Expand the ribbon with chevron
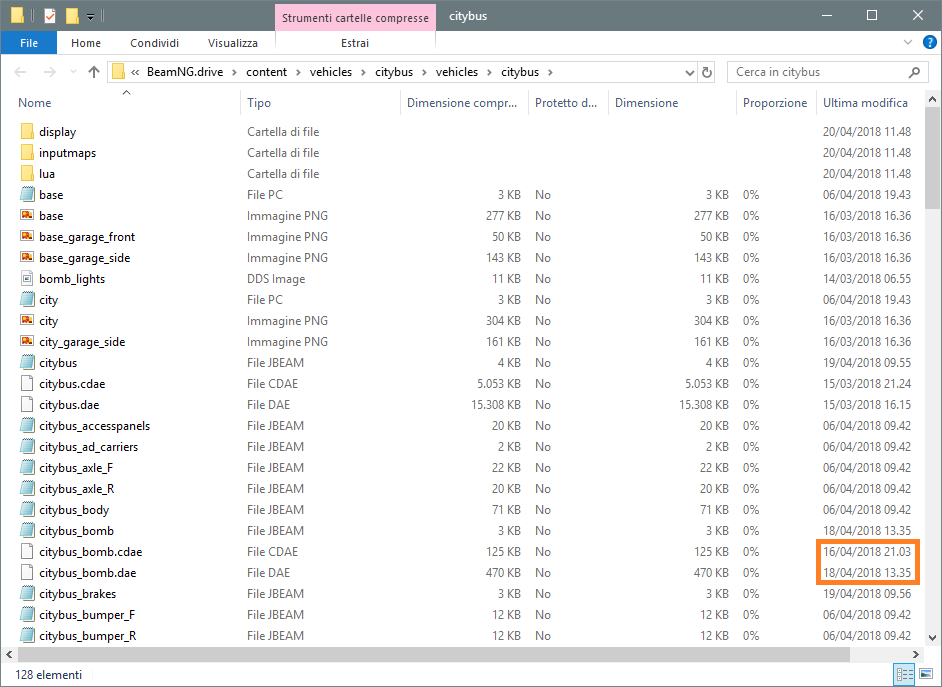The width and height of the screenshot is (942, 687). tap(908, 42)
